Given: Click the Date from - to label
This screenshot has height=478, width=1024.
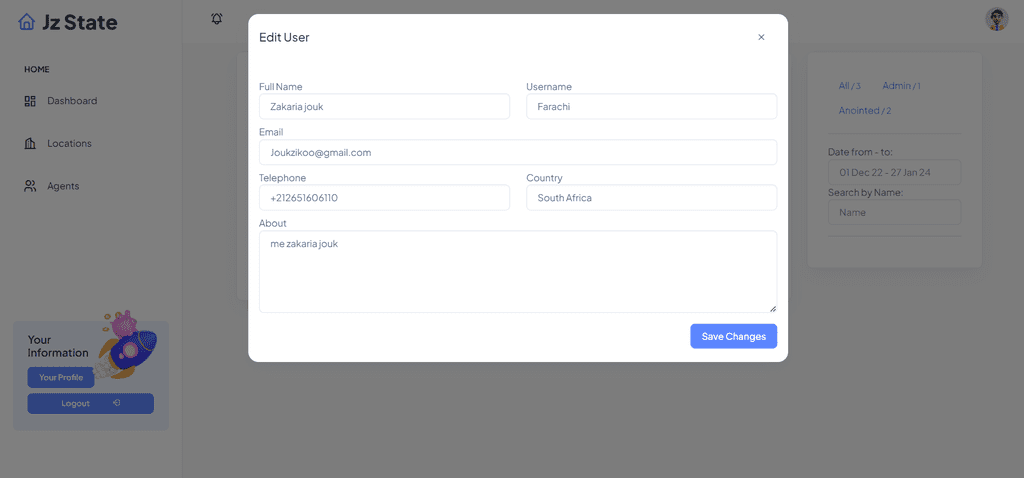Looking at the screenshot, I should [860, 152].
